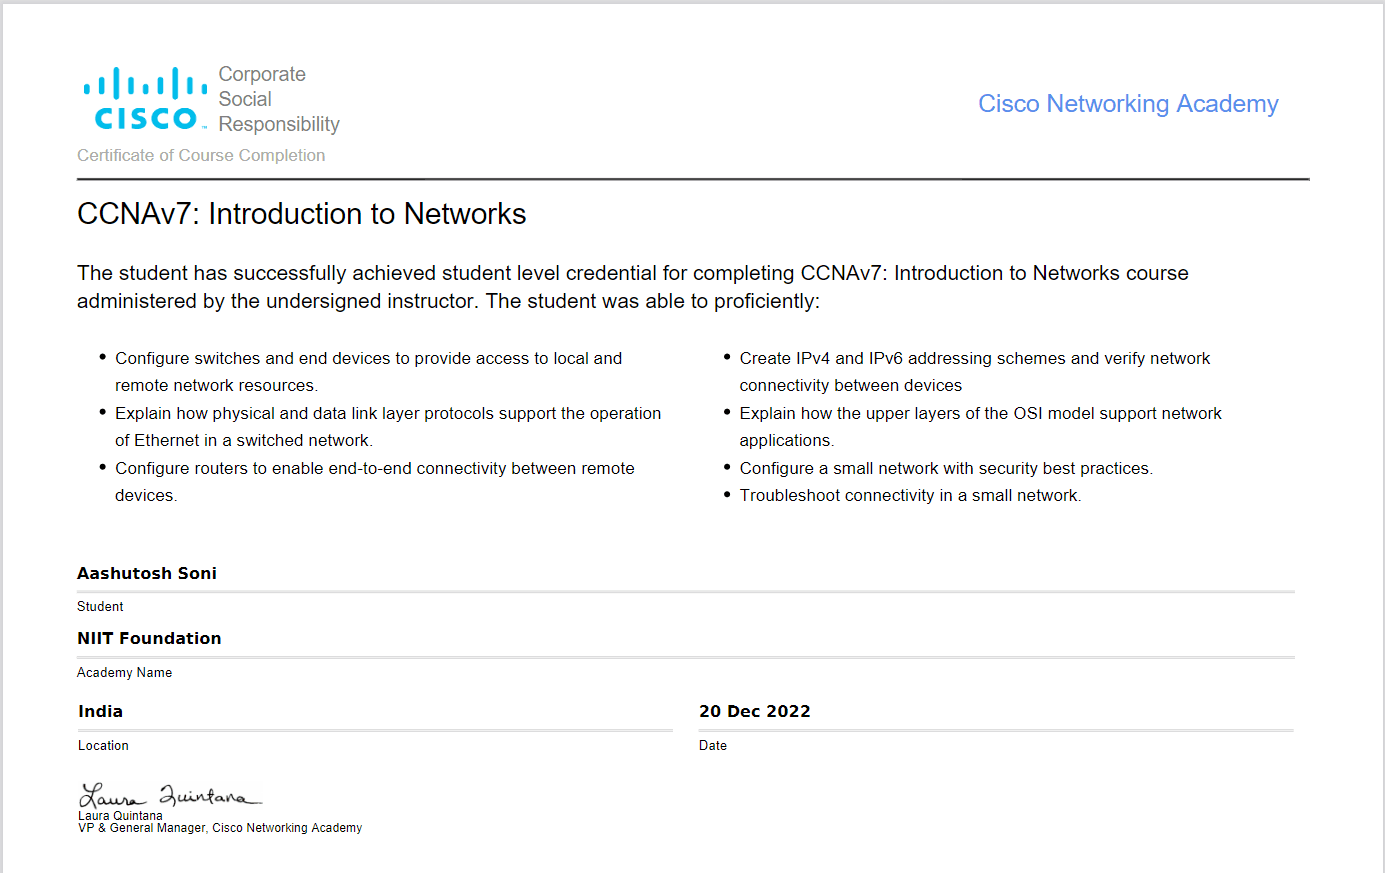Viewport: 1385px width, 873px height.
Task: Click the VP & General Manager title line
Action: pyautogui.click(x=220, y=828)
